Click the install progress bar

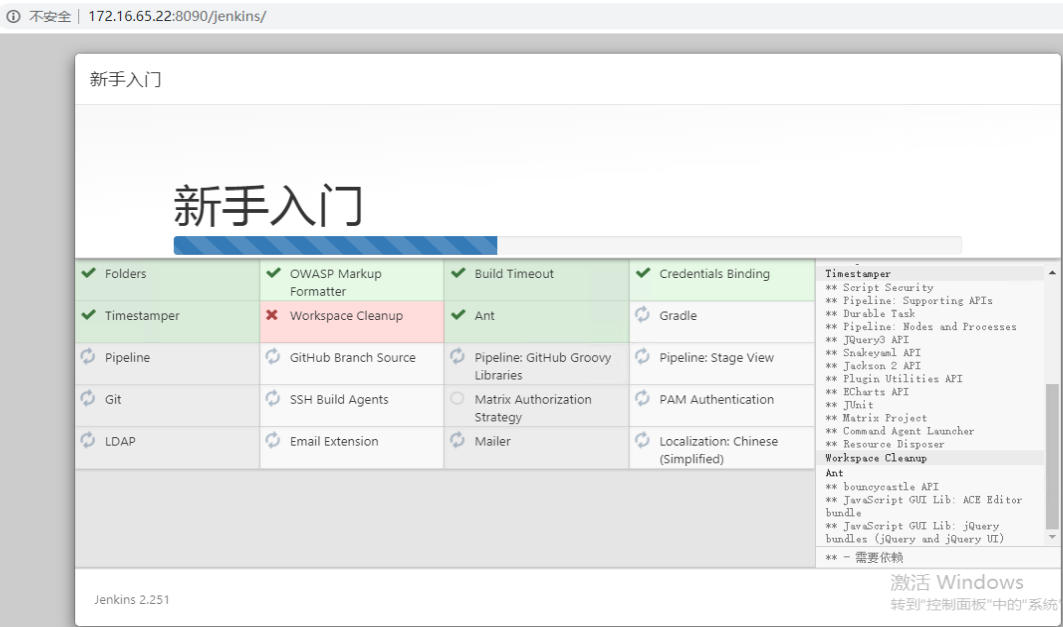pyautogui.click(x=567, y=245)
